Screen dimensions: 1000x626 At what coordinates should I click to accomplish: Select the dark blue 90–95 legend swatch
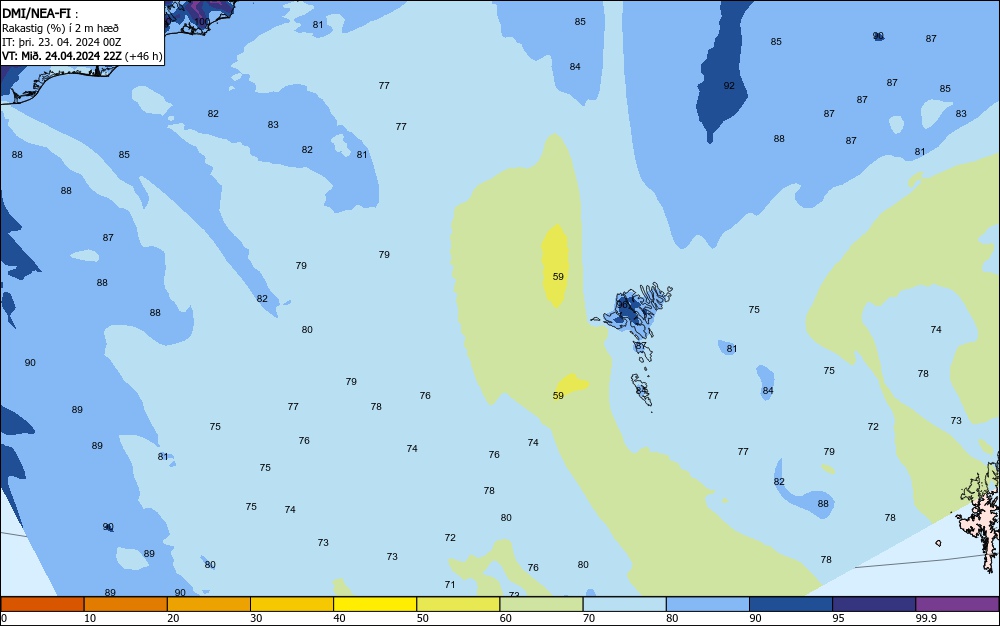pos(791,604)
